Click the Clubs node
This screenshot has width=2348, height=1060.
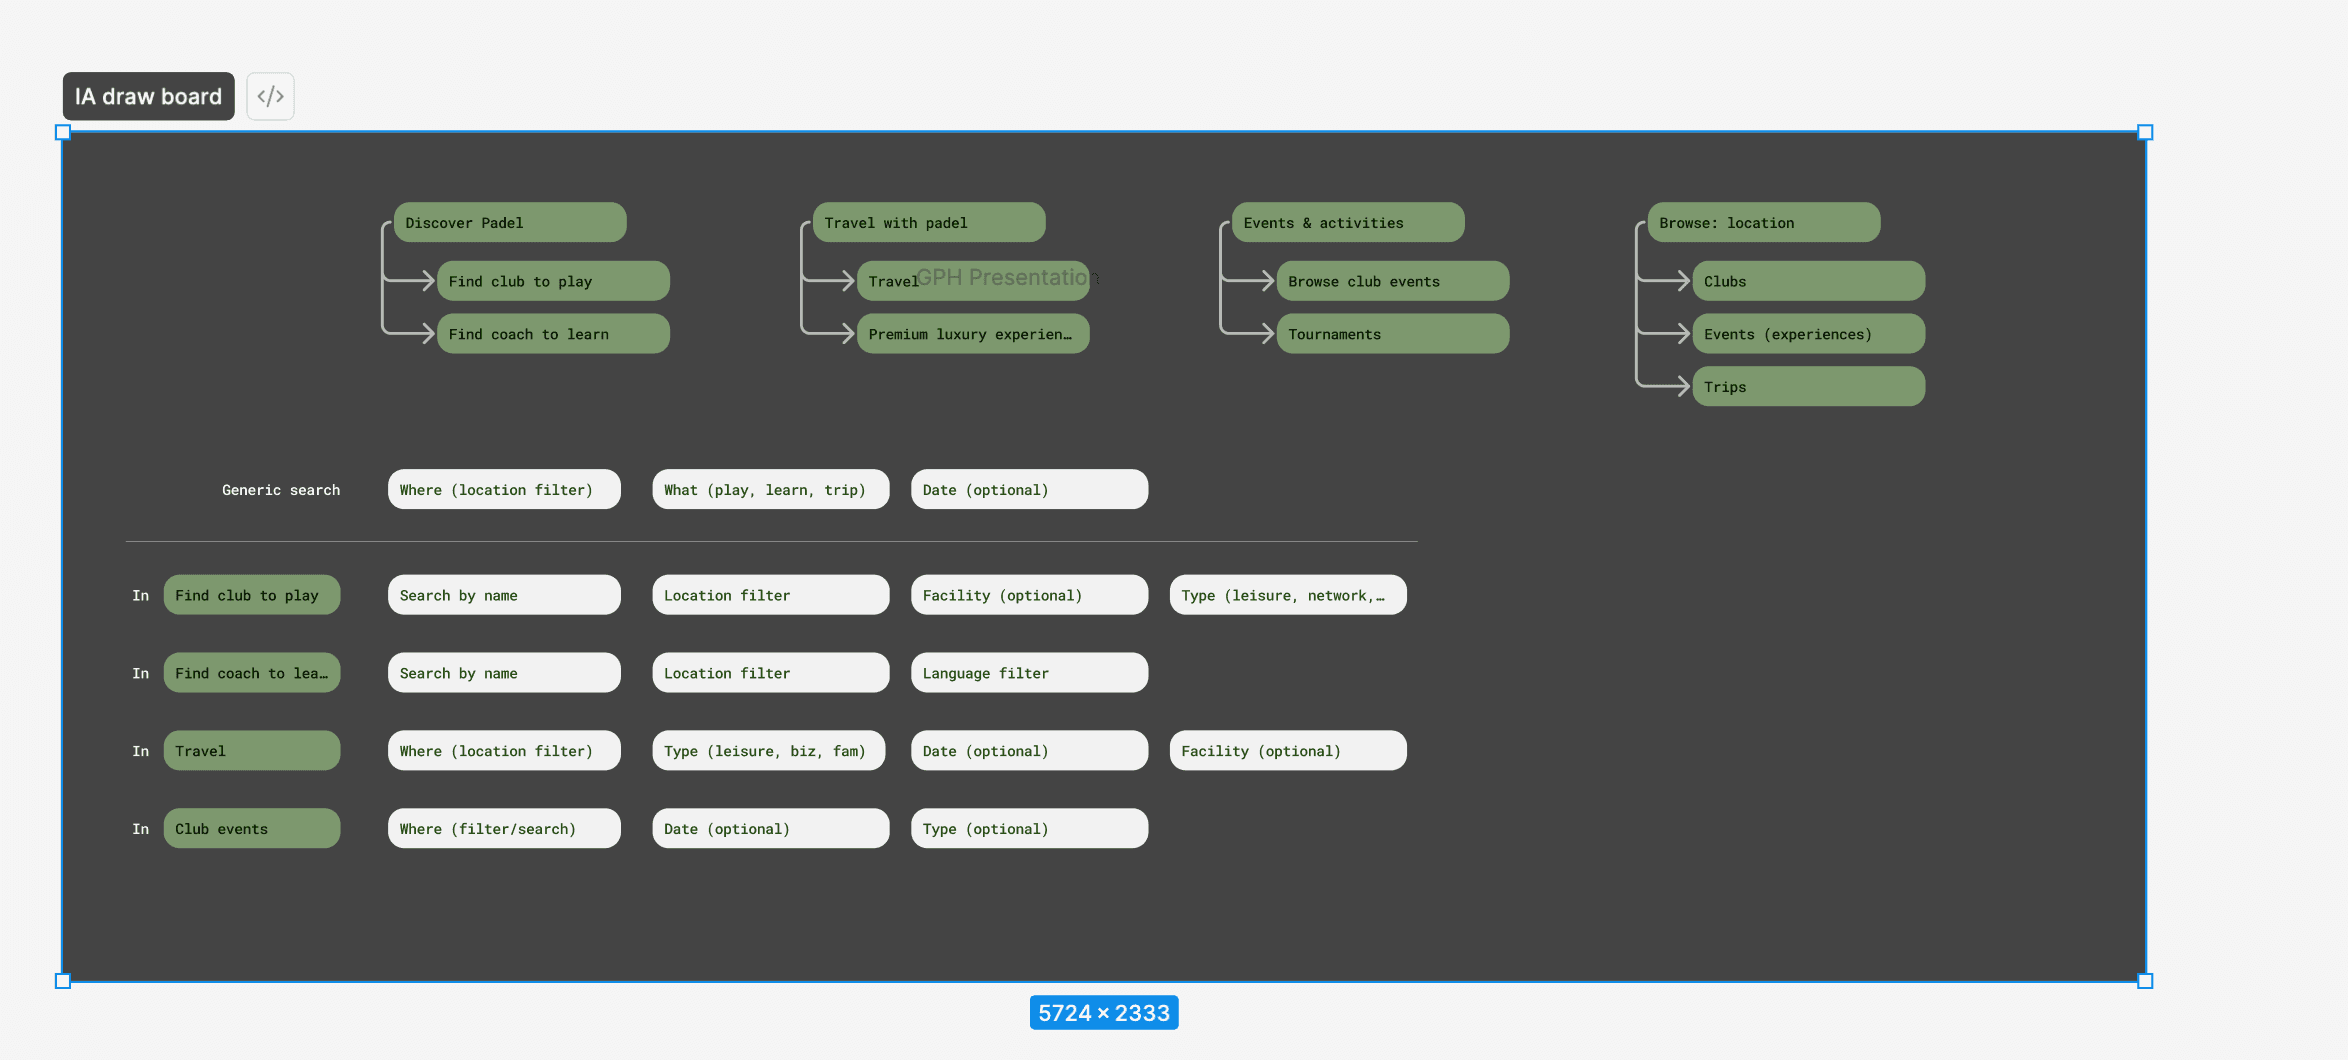click(1809, 281)
